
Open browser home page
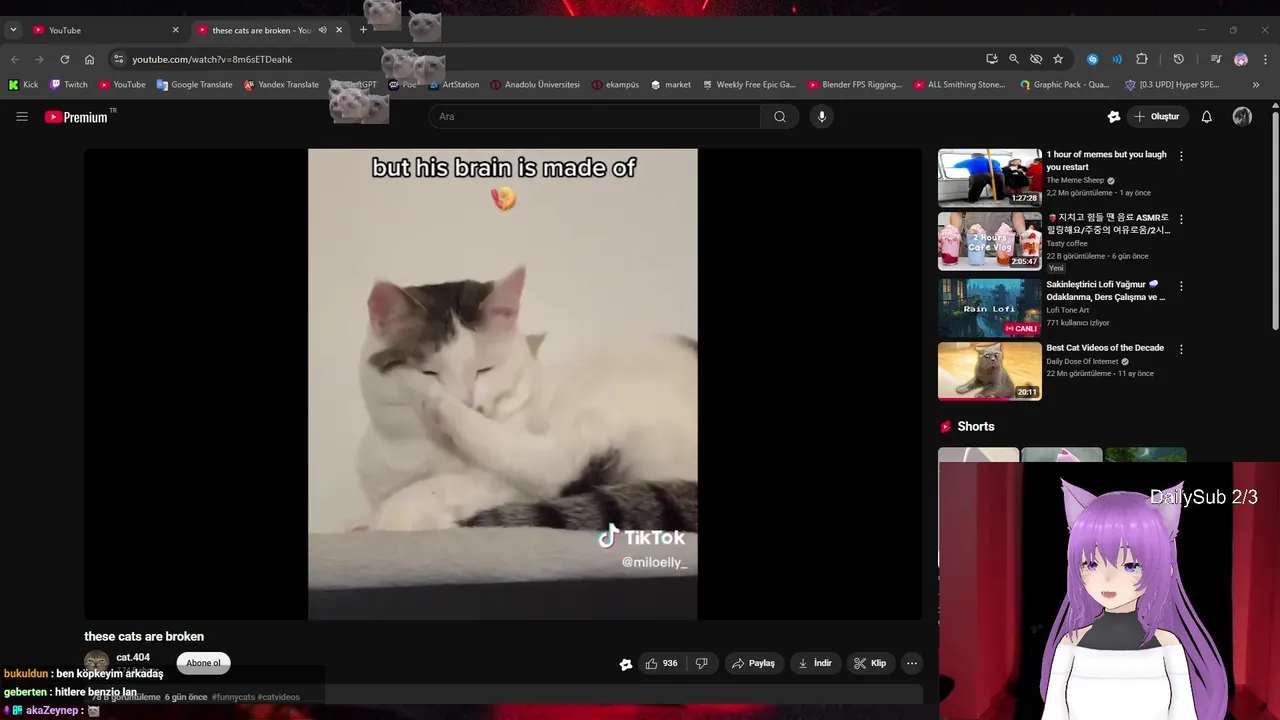(89, 59)
